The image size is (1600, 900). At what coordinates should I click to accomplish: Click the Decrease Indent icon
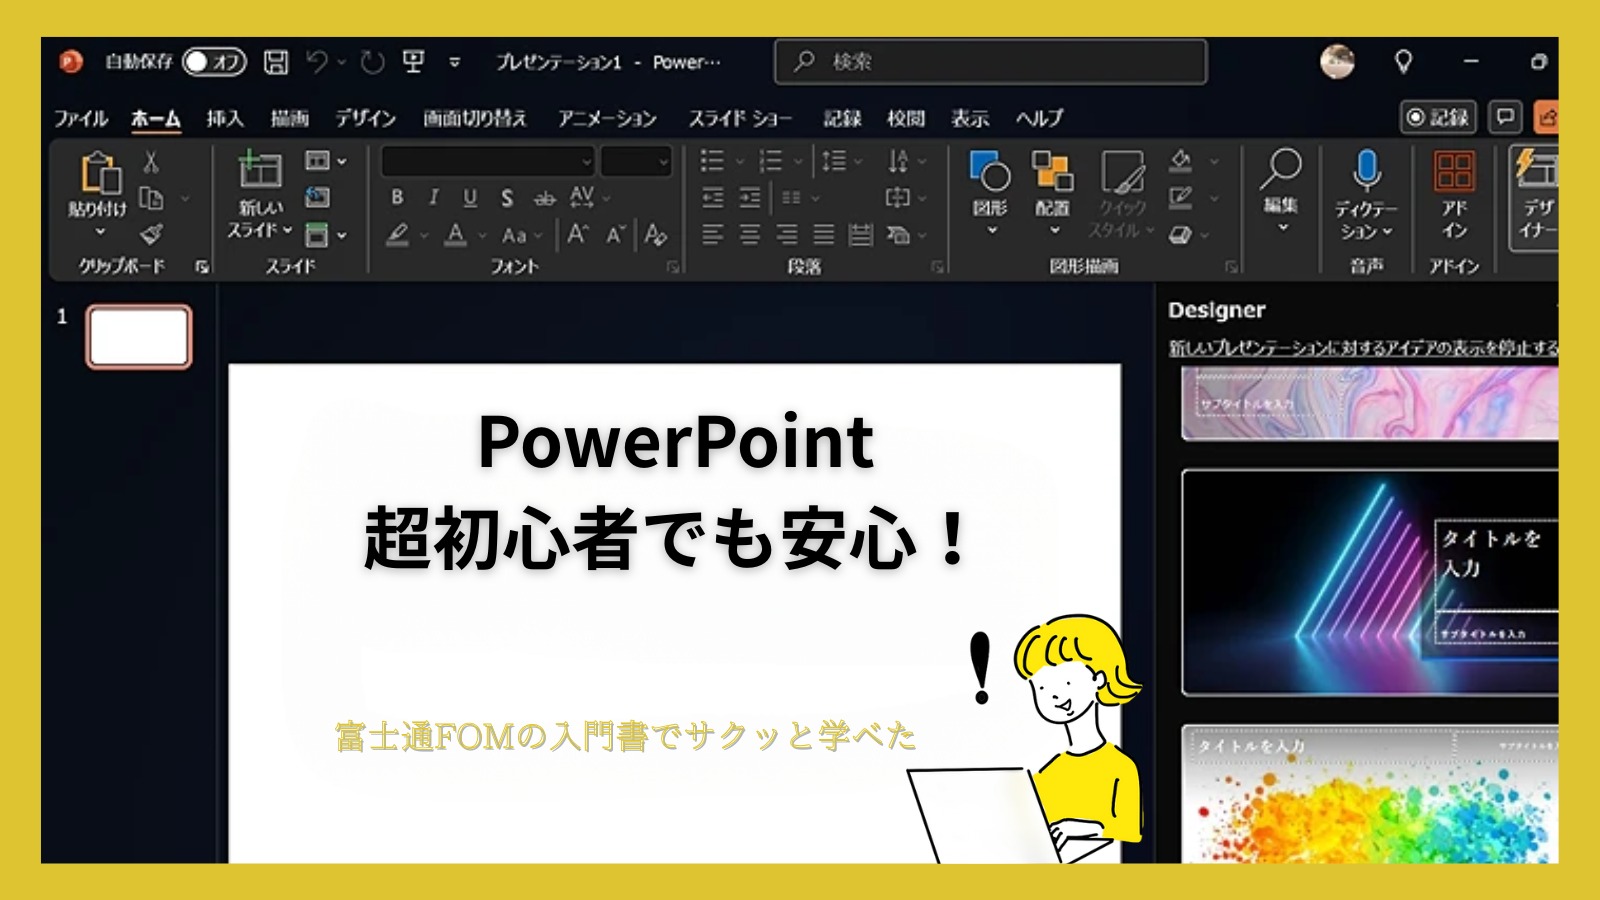pyautogui.click(x=712, y=198)
